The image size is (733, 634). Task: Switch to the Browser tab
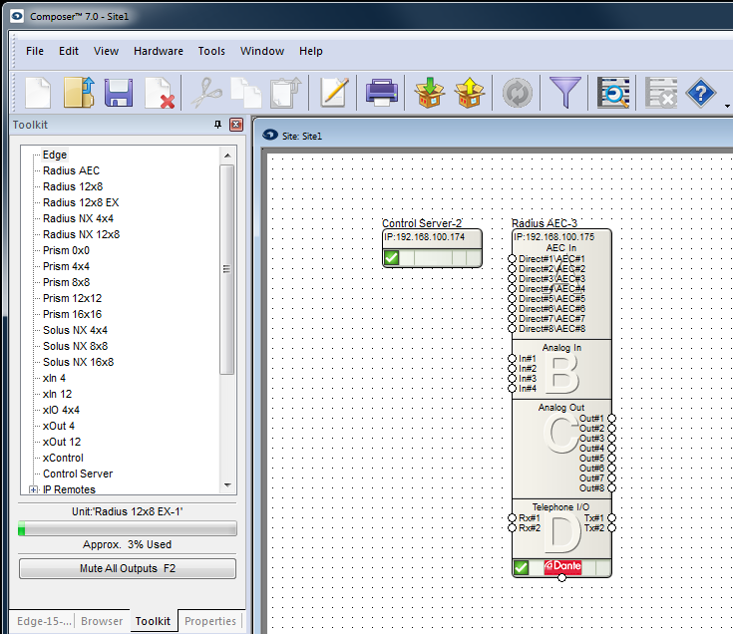102,621
